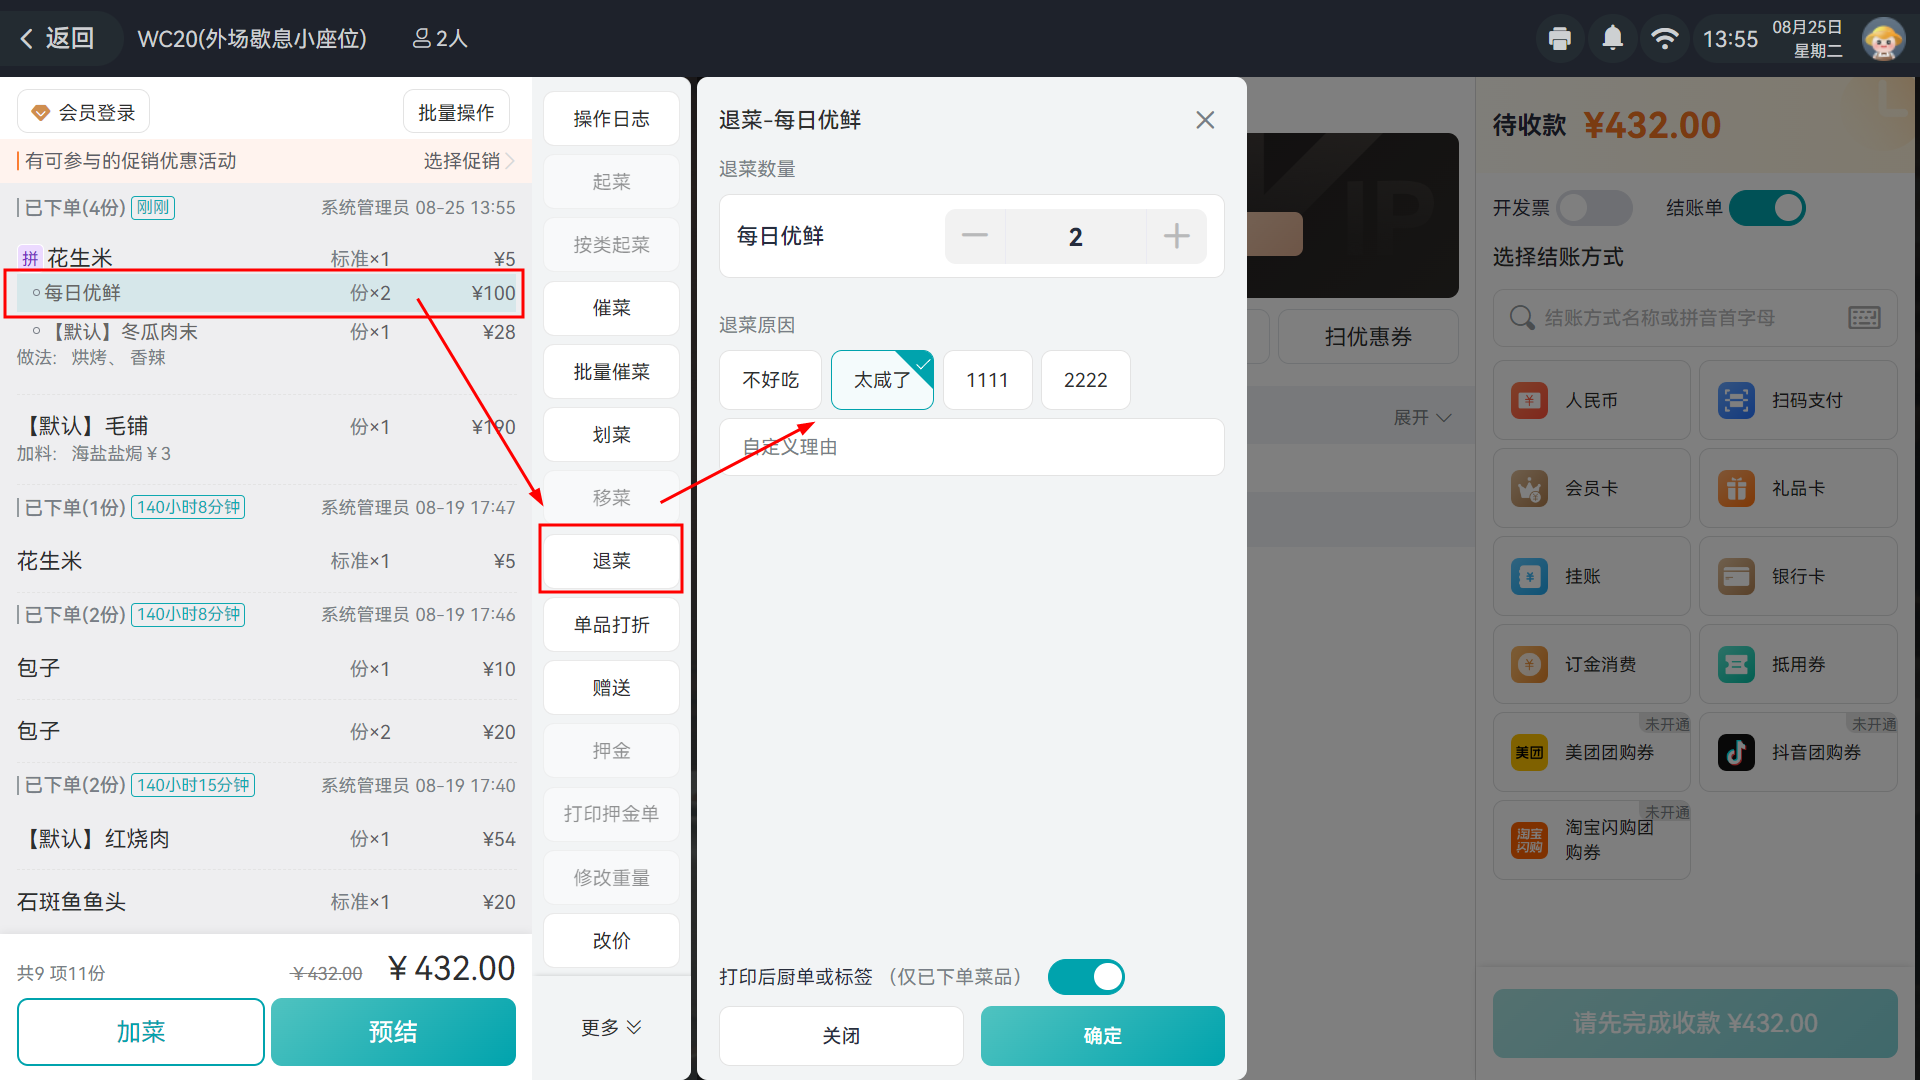Screen dimensions: 1920x1080
Task: Toggle the 开发票 switch
Action: pyautogui.click(x=1594, y=208)
